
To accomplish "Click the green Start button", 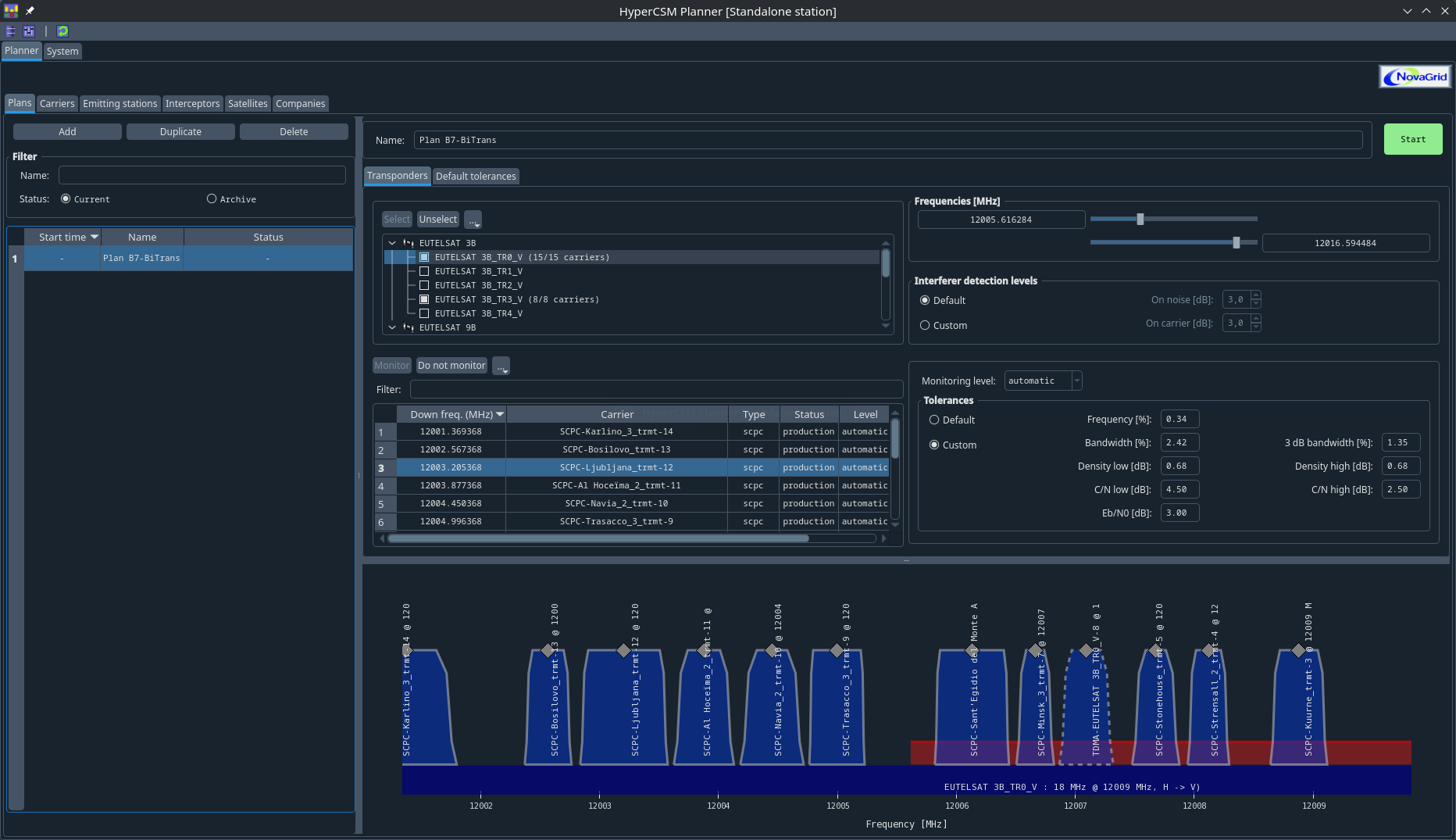I will point(1413,139).
